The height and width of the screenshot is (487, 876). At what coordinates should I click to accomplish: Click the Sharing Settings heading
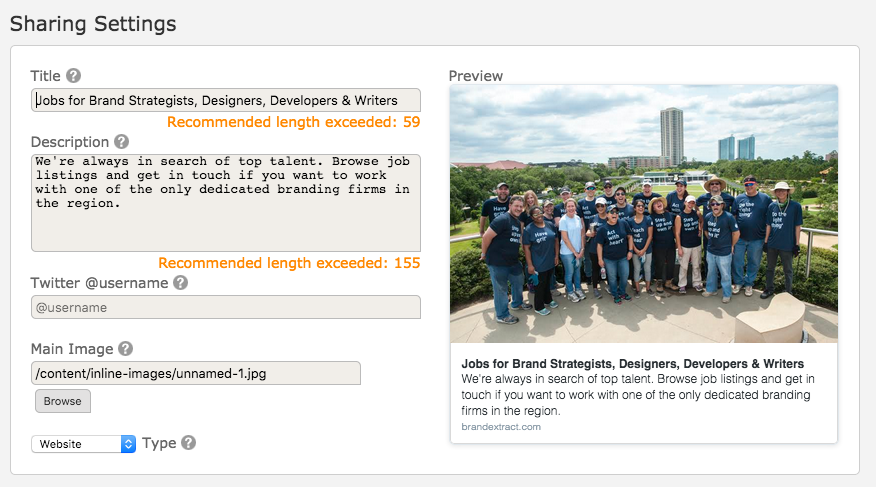click(93, 24)
